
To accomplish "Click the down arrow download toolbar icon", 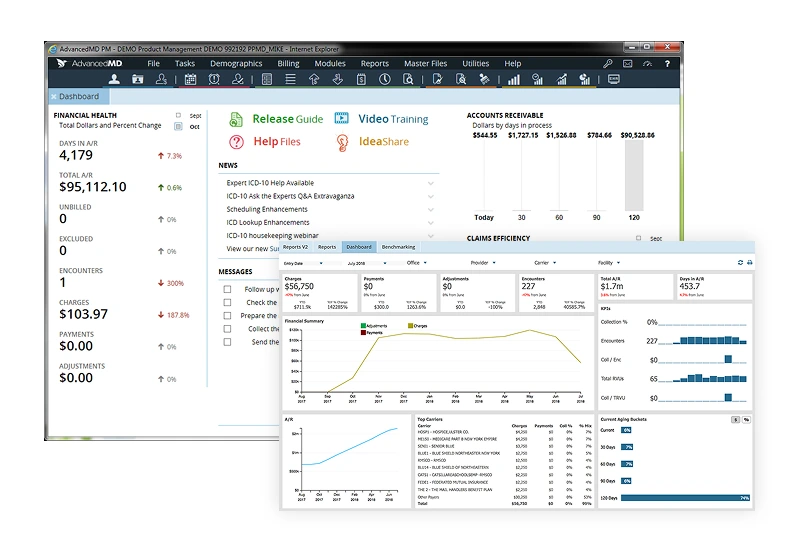I will coord(338,79).
